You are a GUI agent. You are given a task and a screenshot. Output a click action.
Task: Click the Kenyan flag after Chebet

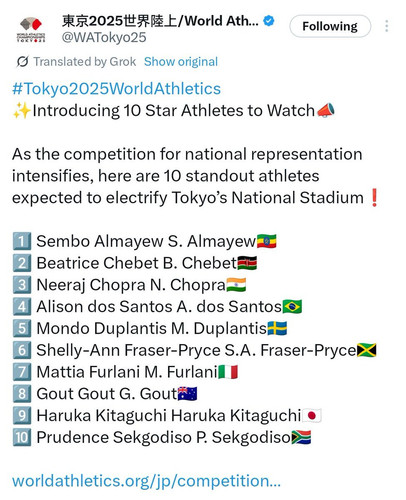pos(247,263)
